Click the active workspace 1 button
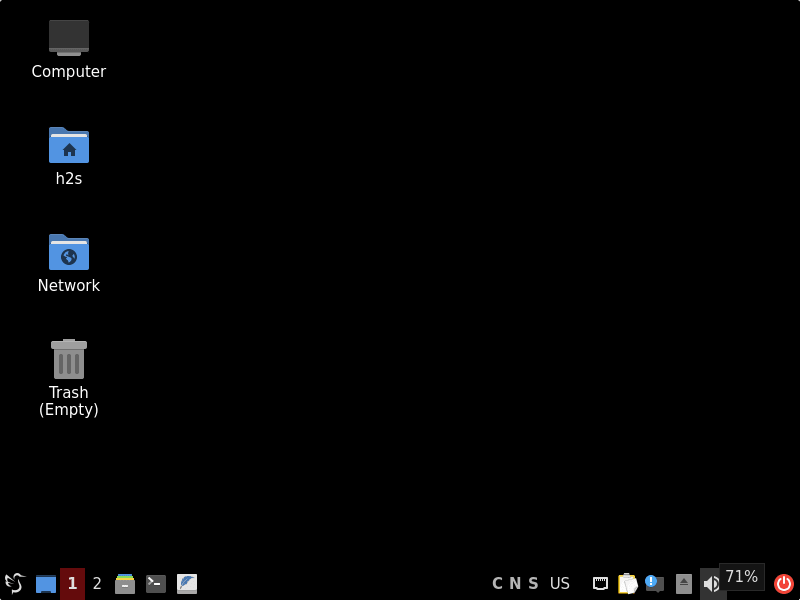Image resolution: width=800 pixels, height=600 pixels. (71, 583)
